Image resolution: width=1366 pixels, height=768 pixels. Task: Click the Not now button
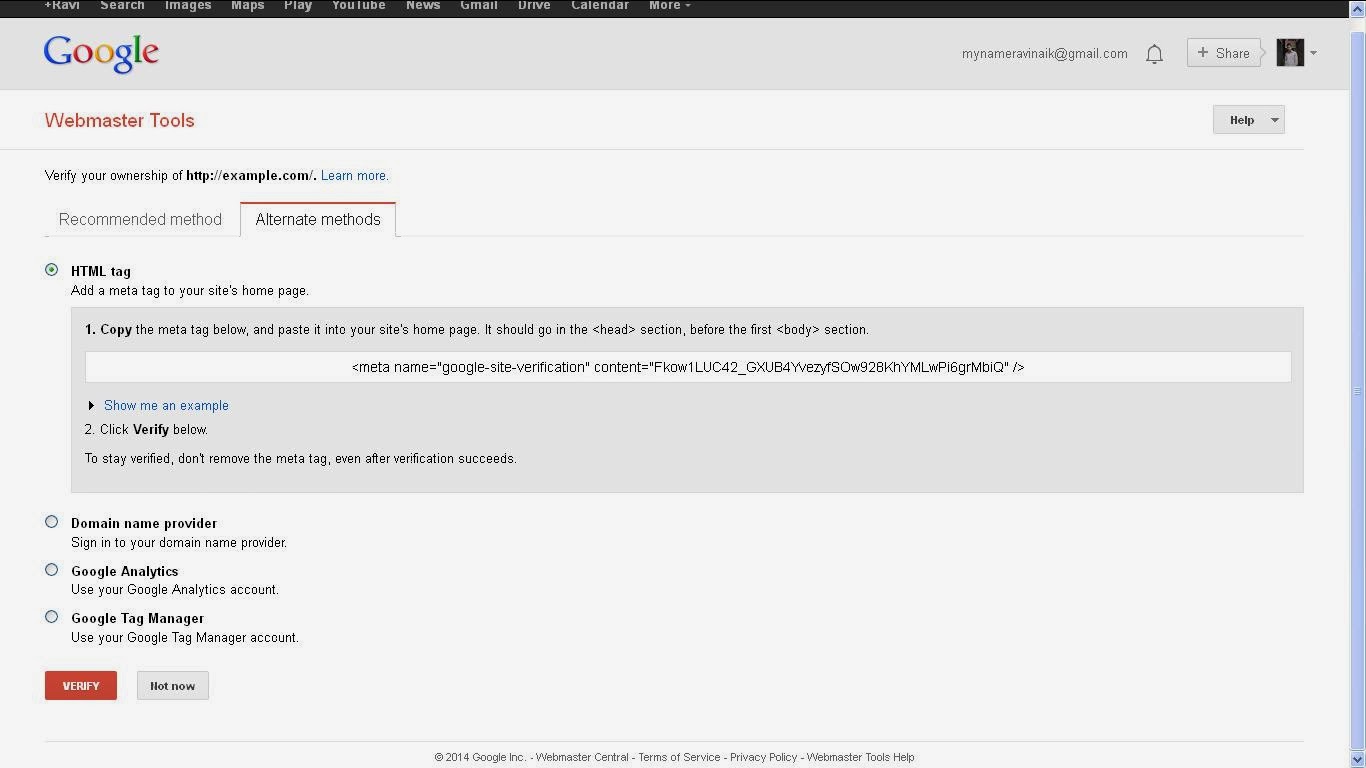[173, 686]
